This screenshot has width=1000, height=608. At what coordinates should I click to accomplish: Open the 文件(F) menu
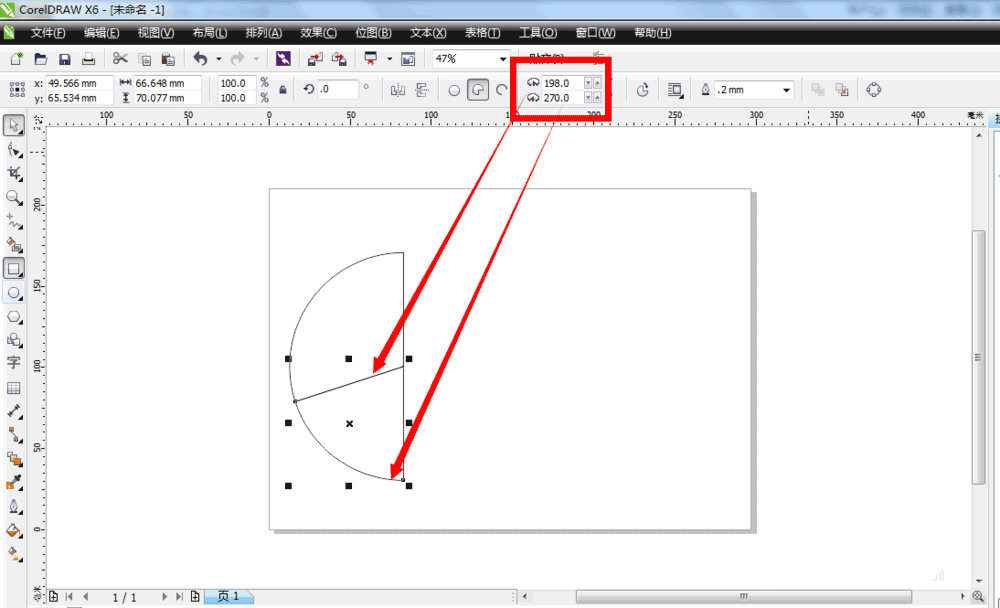[48, 33]
